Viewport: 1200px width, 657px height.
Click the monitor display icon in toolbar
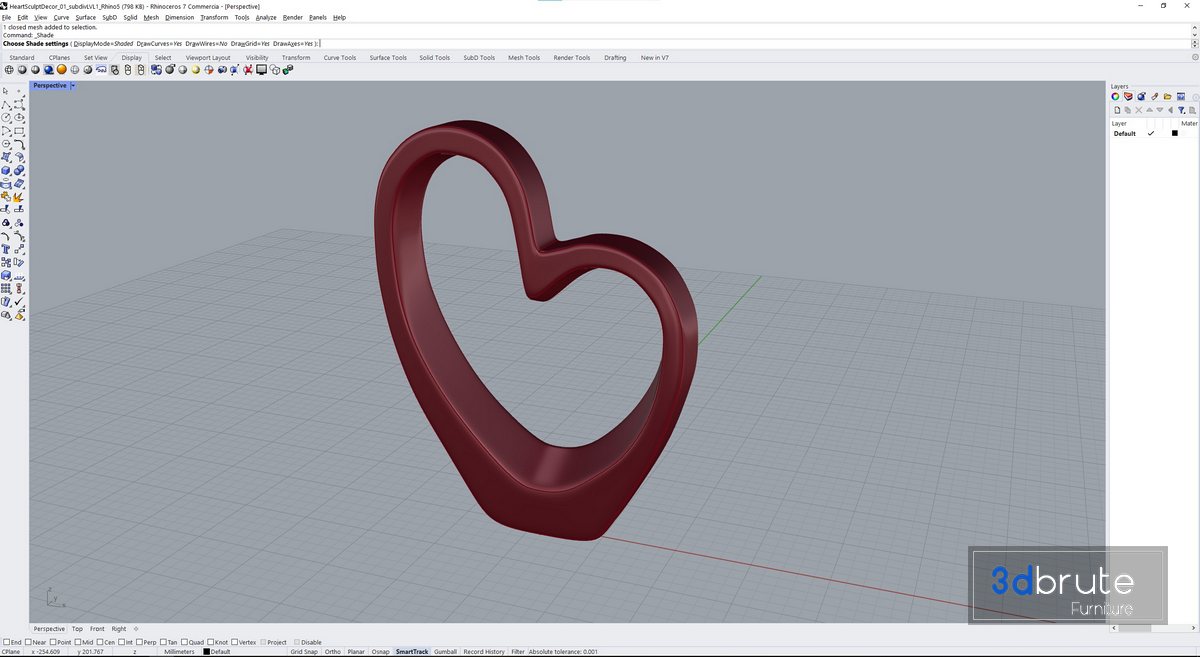click(261, 70)
